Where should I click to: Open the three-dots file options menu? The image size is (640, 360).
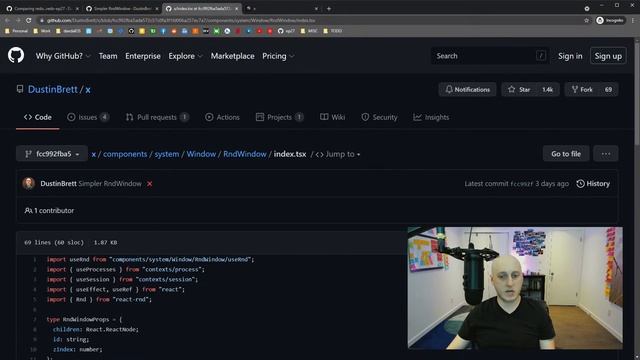606,154
